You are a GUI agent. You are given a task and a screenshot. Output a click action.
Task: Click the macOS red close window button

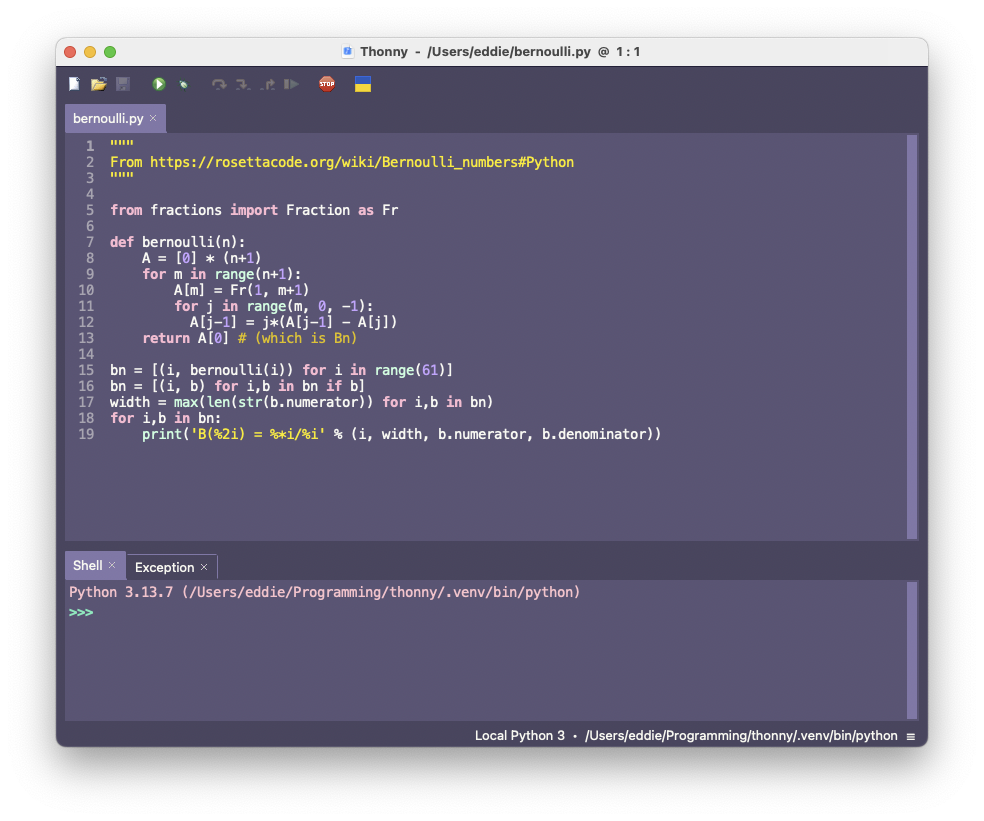coord(70,52)
